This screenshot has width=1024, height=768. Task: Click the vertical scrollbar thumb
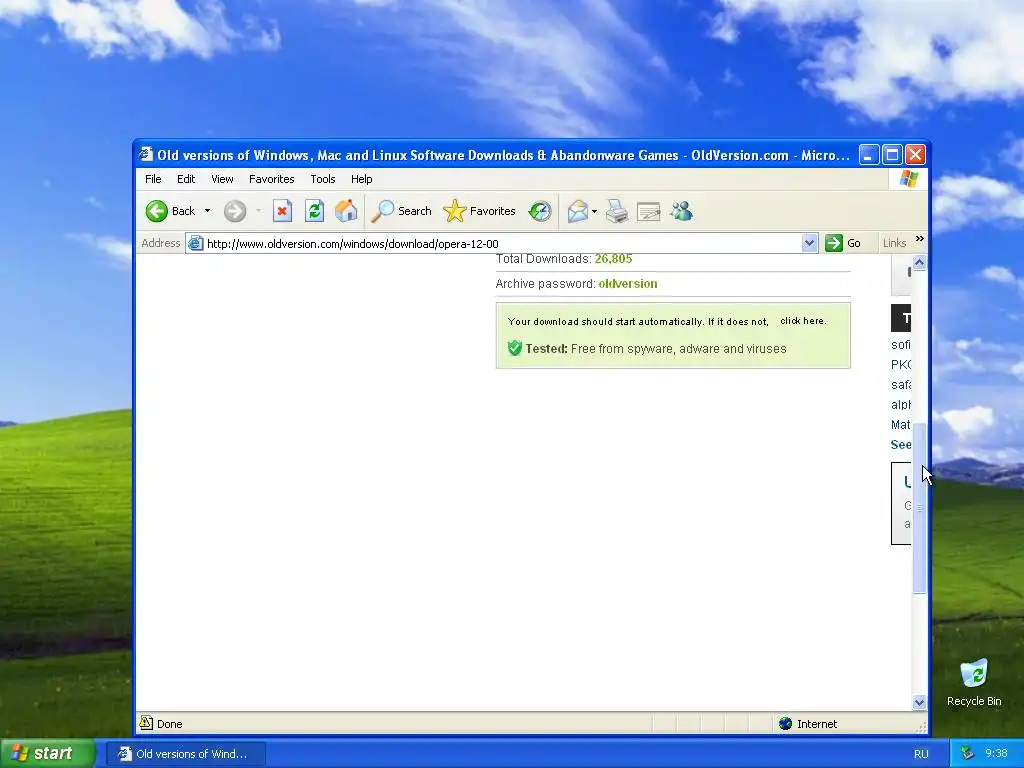coord(919,508)
